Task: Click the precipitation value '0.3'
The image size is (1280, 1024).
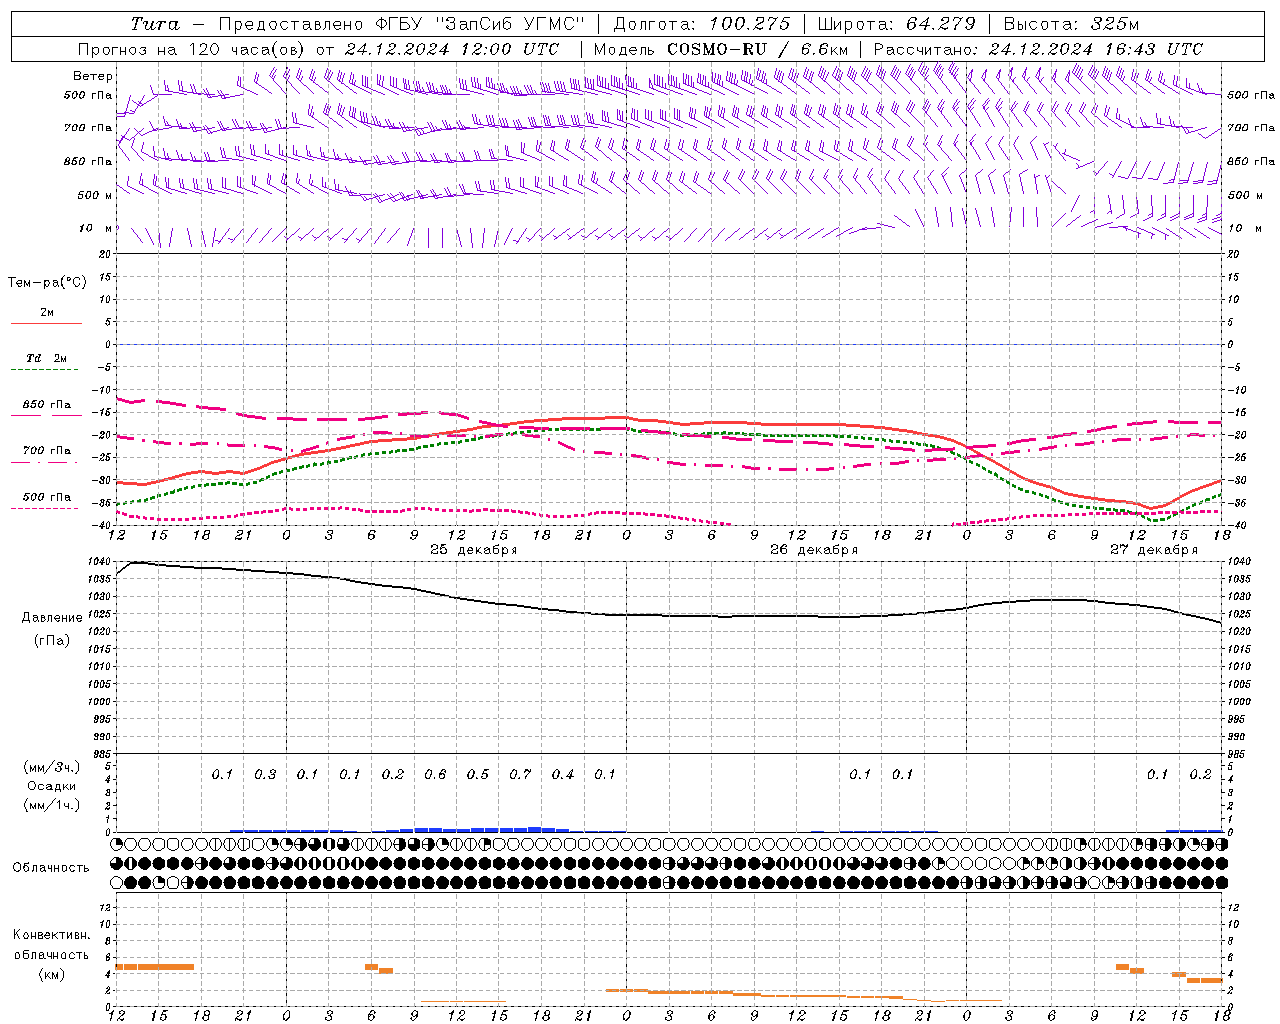Action: (265, 774)
